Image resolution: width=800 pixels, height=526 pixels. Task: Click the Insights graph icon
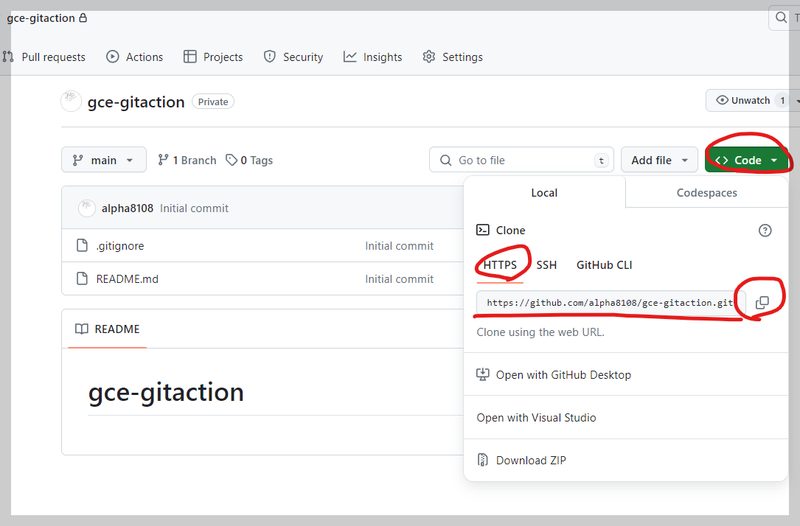(349, 57)
